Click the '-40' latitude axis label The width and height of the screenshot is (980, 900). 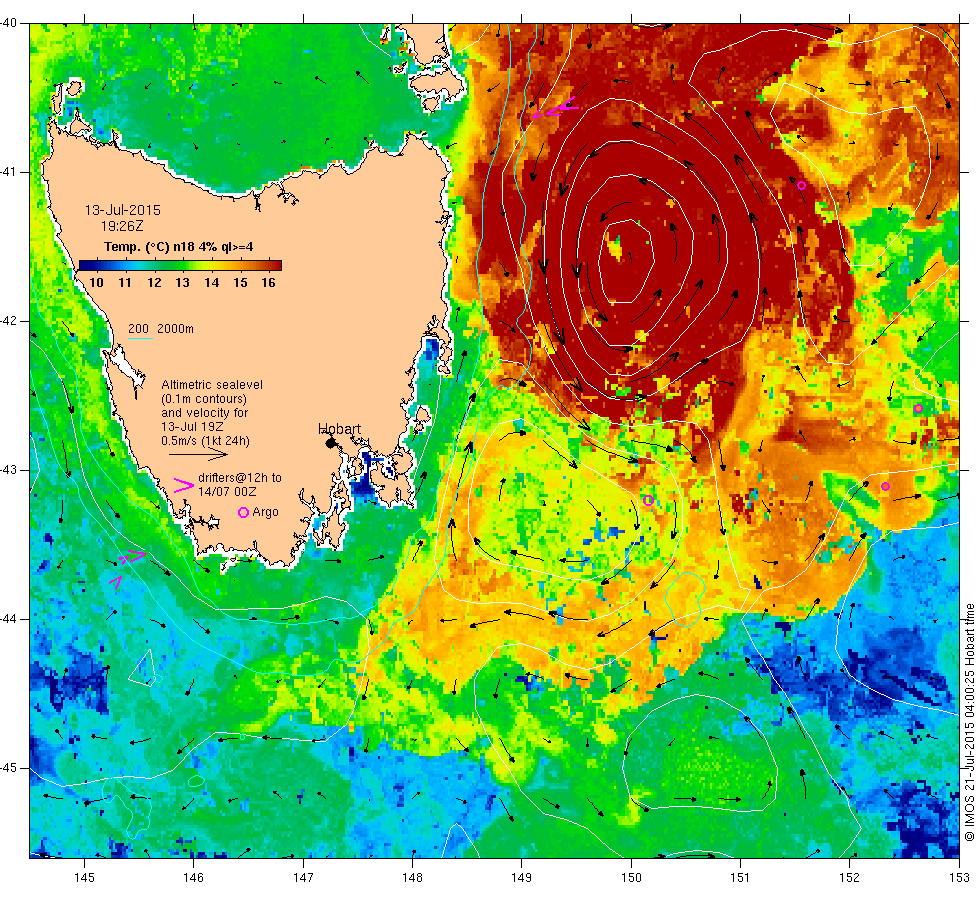coord(9,23)
